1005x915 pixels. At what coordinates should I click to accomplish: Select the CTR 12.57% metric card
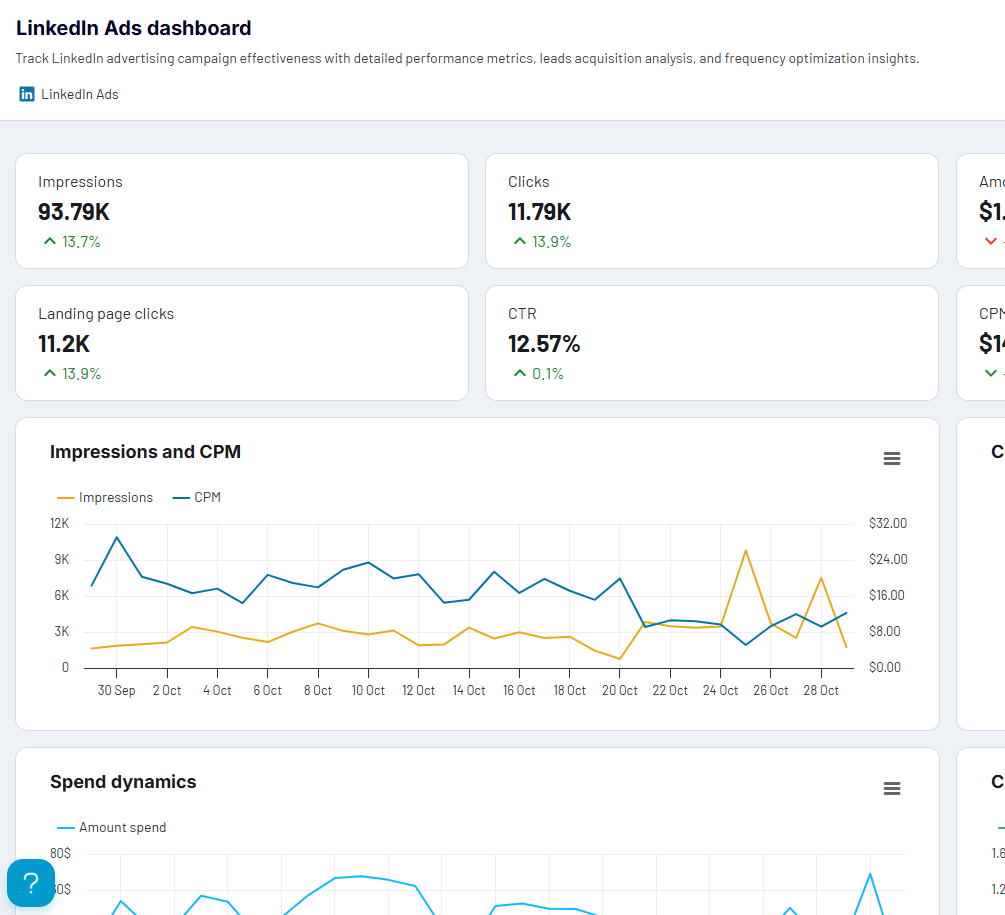coord(711,343)
